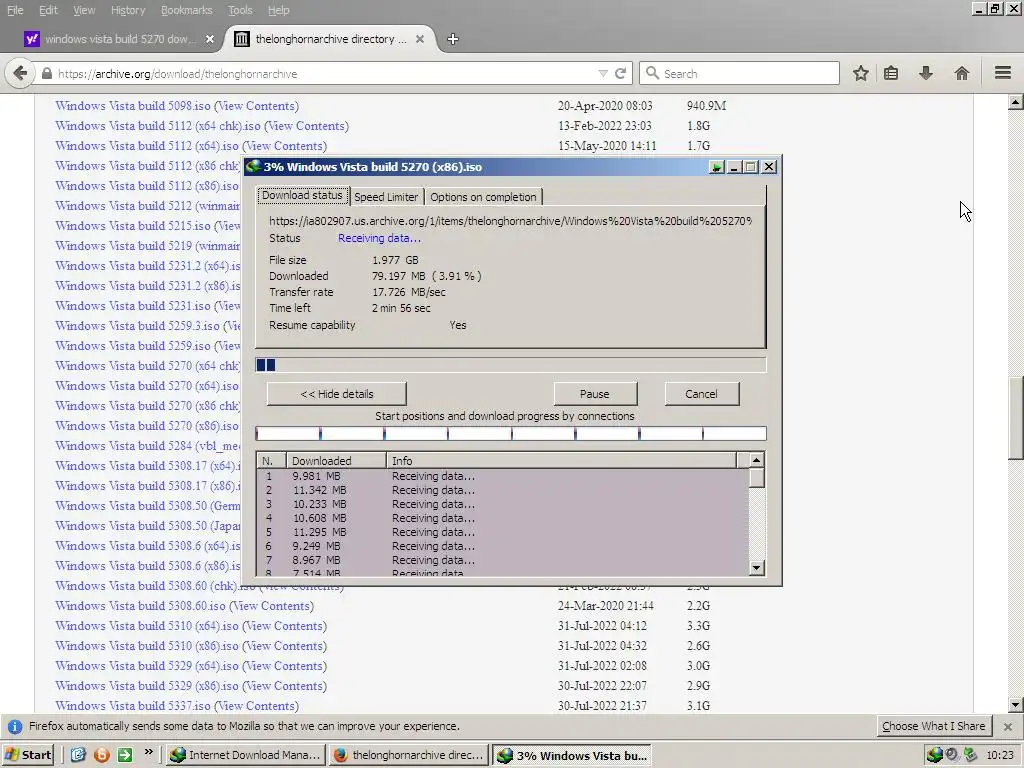The height and width of the screenshot is (768, 1024).
Task: Expand quick launch overflow chevron
Action: [148, 752]
